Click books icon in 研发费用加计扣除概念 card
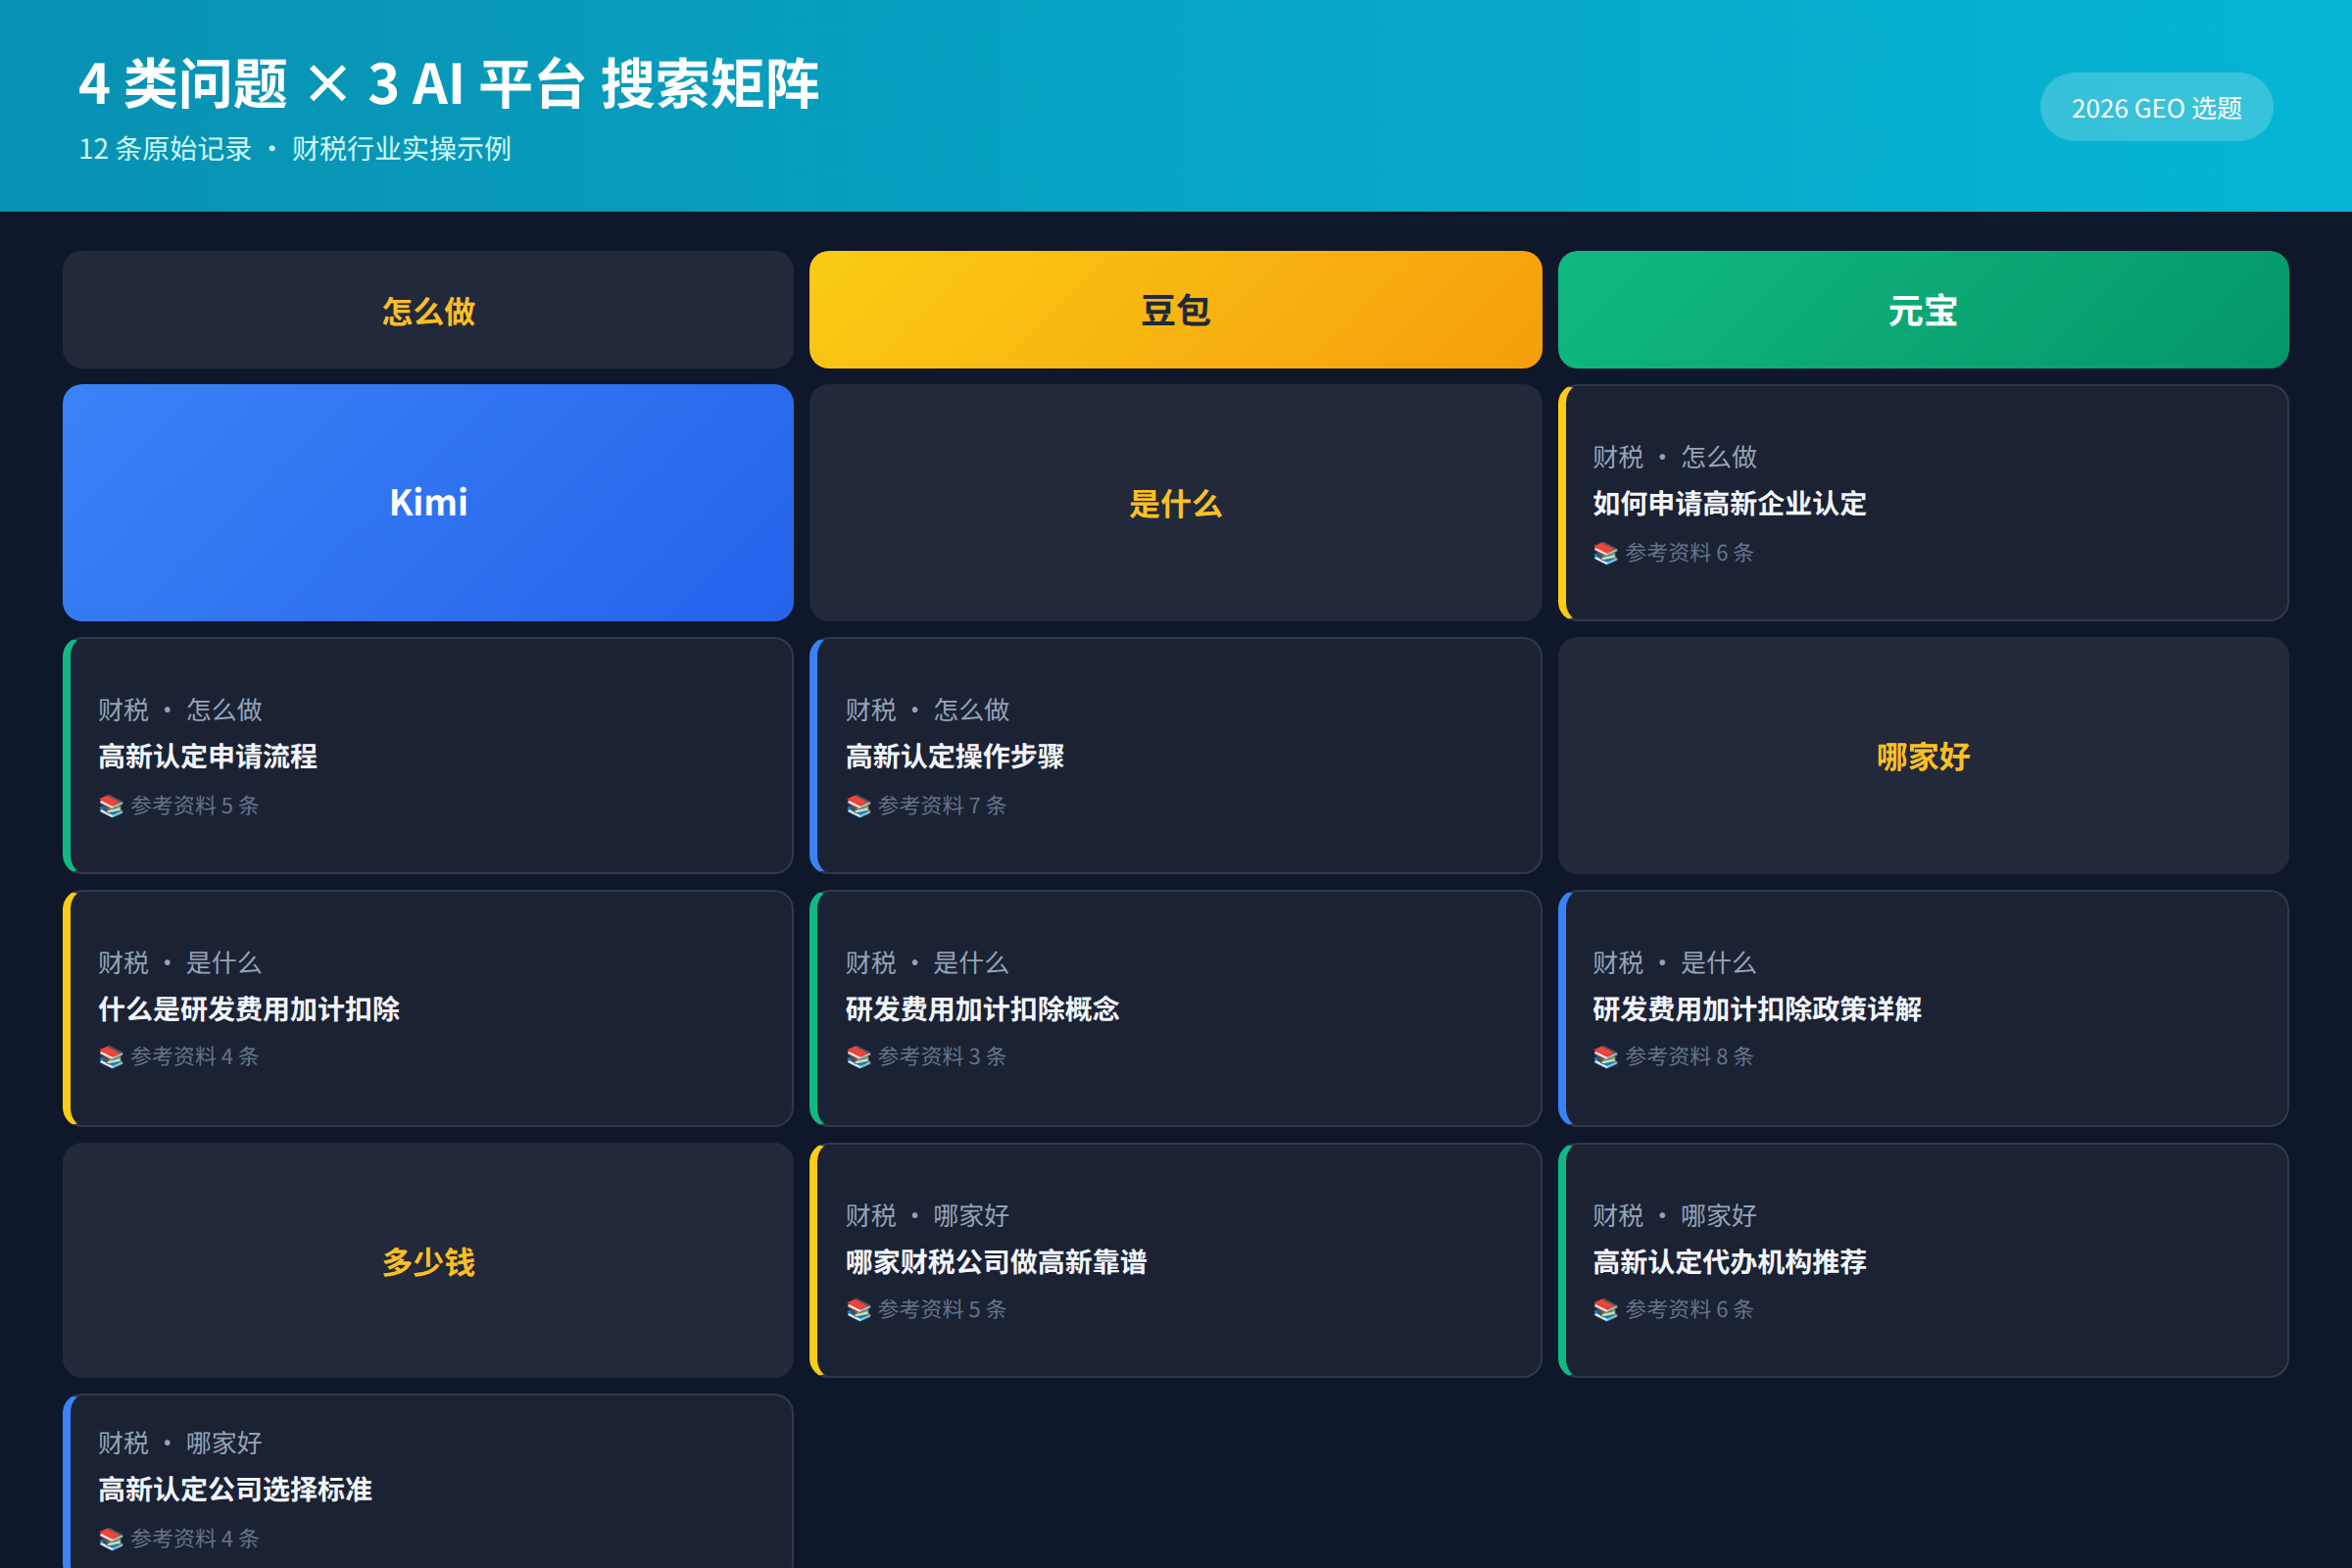Viewport: 2352px width, 1568px height. [x=858, y=1057]
